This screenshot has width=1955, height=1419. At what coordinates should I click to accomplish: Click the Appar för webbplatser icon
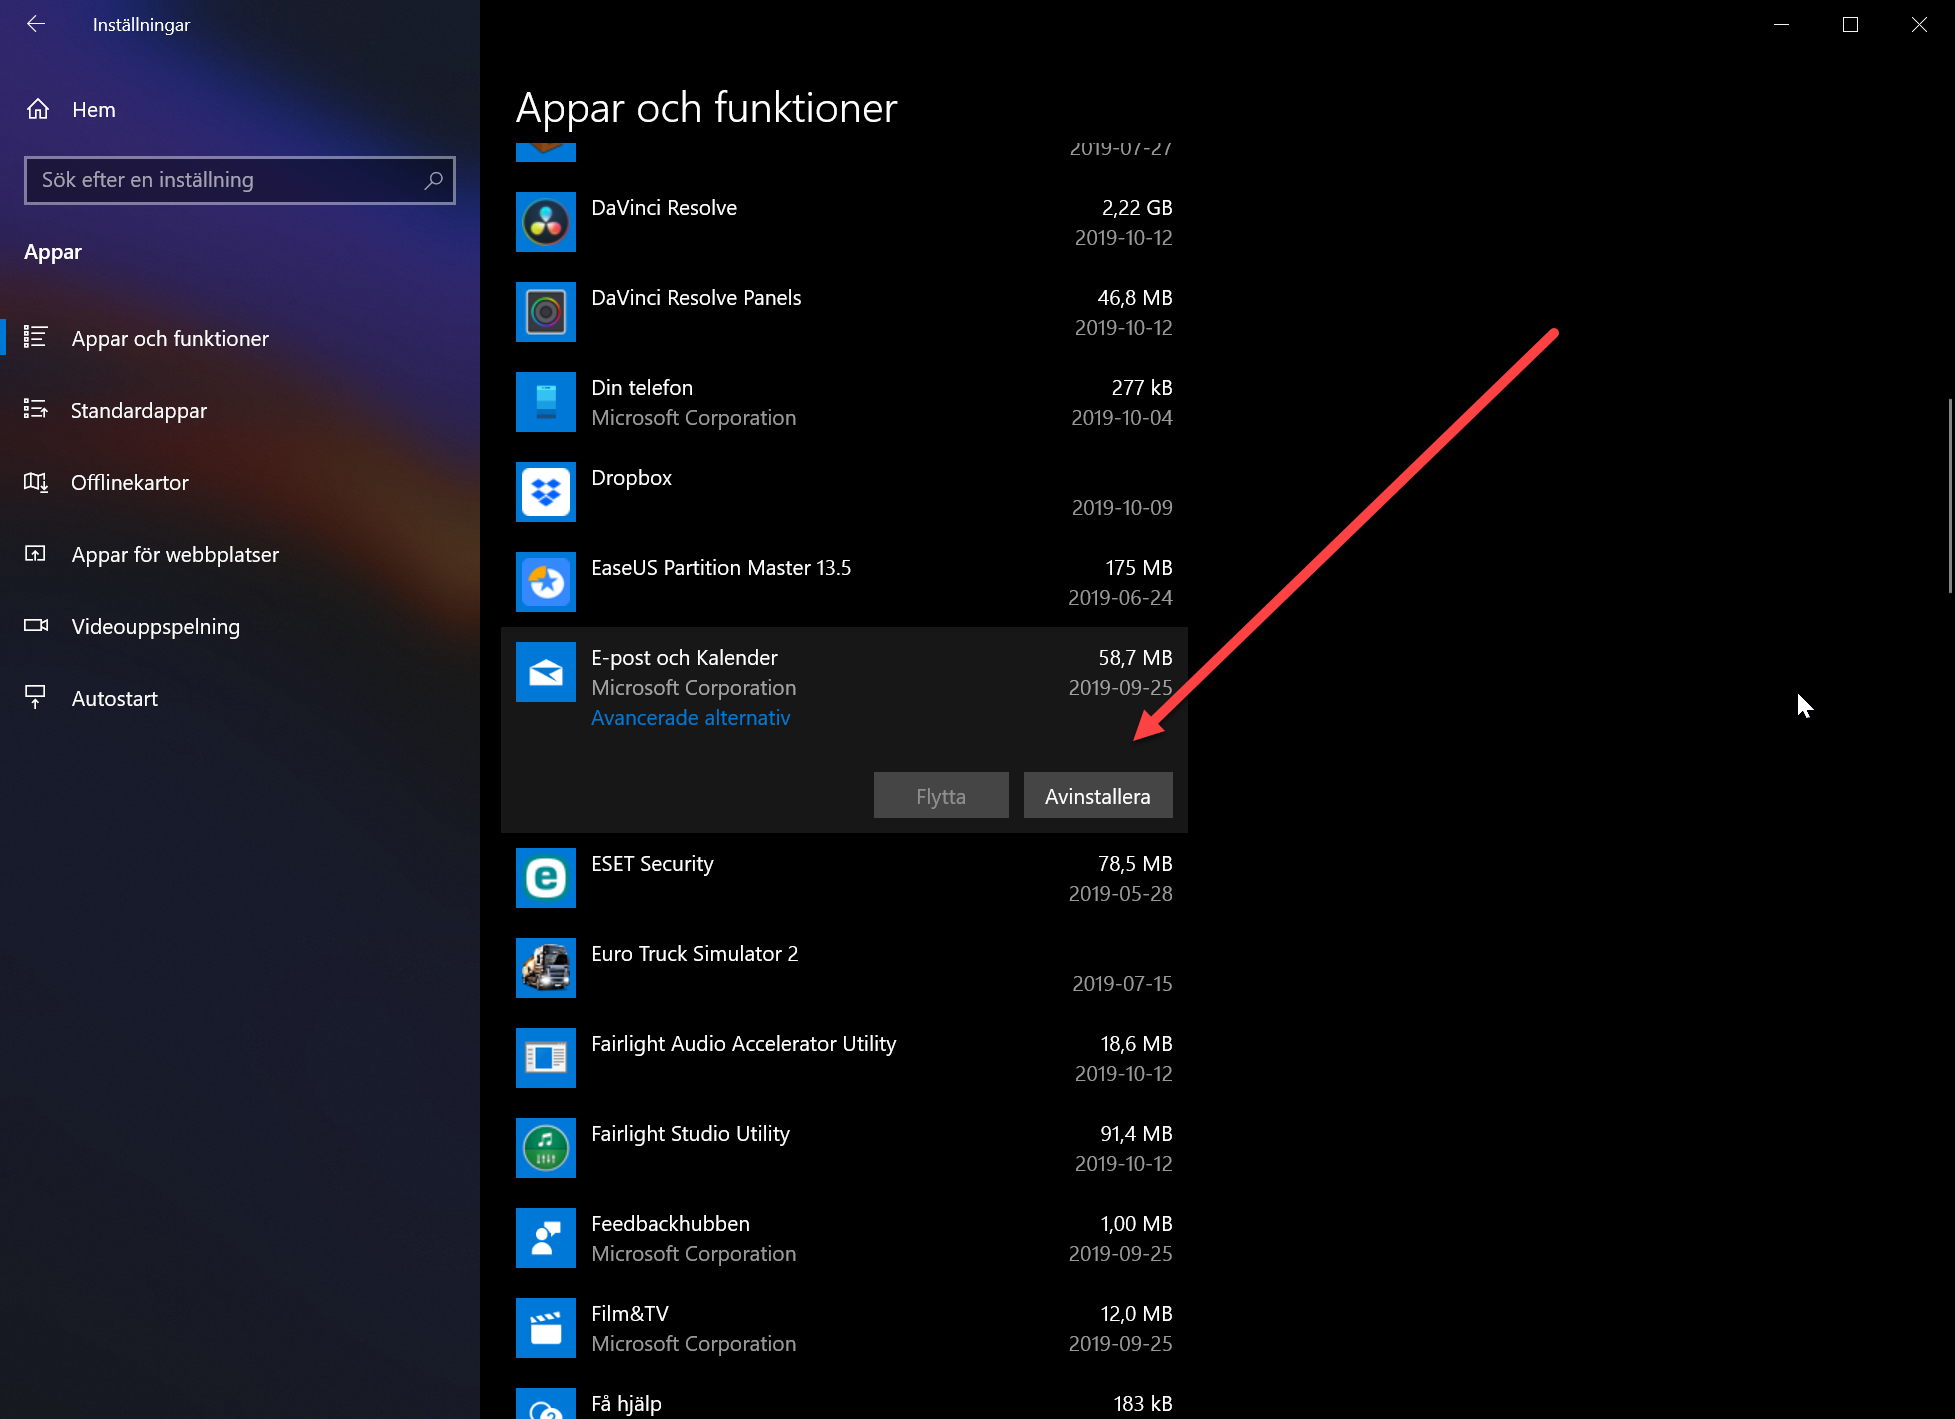point(35,553)
